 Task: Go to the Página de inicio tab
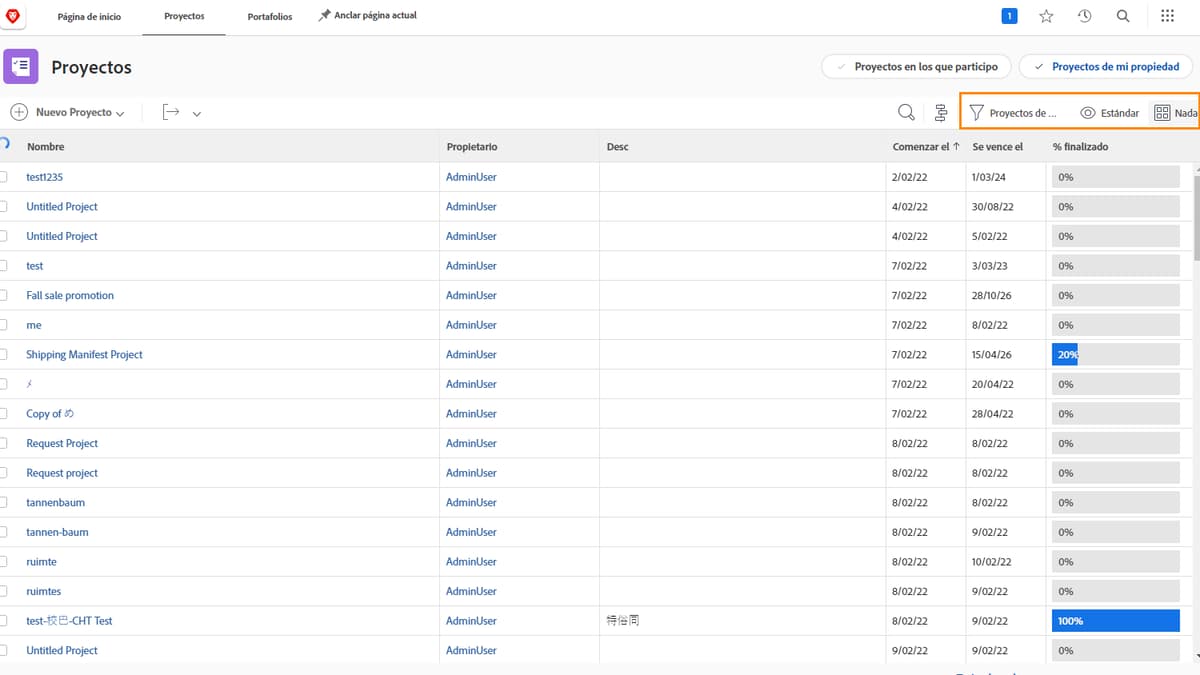pos(89,16)
